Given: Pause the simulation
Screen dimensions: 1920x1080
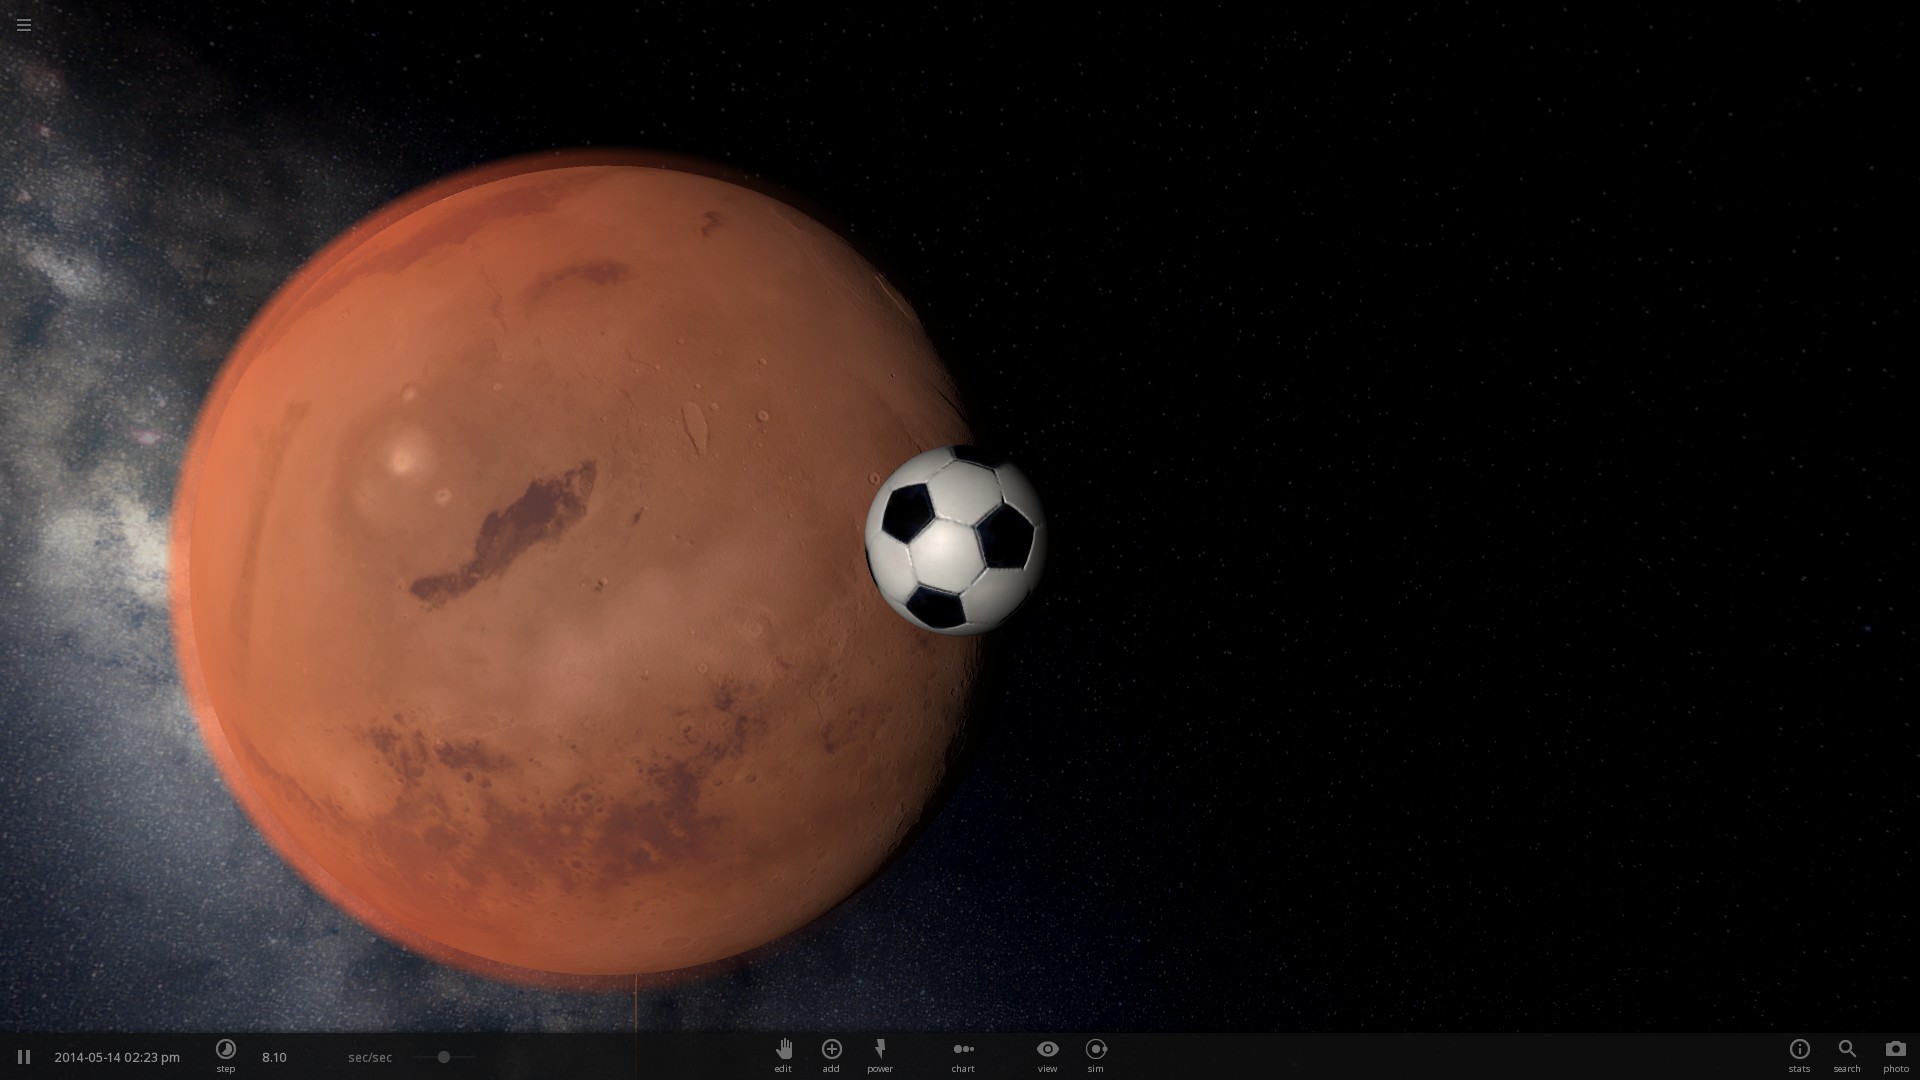Looking at the screenshot, I should pyautogui.click(x=24, y=1057).
